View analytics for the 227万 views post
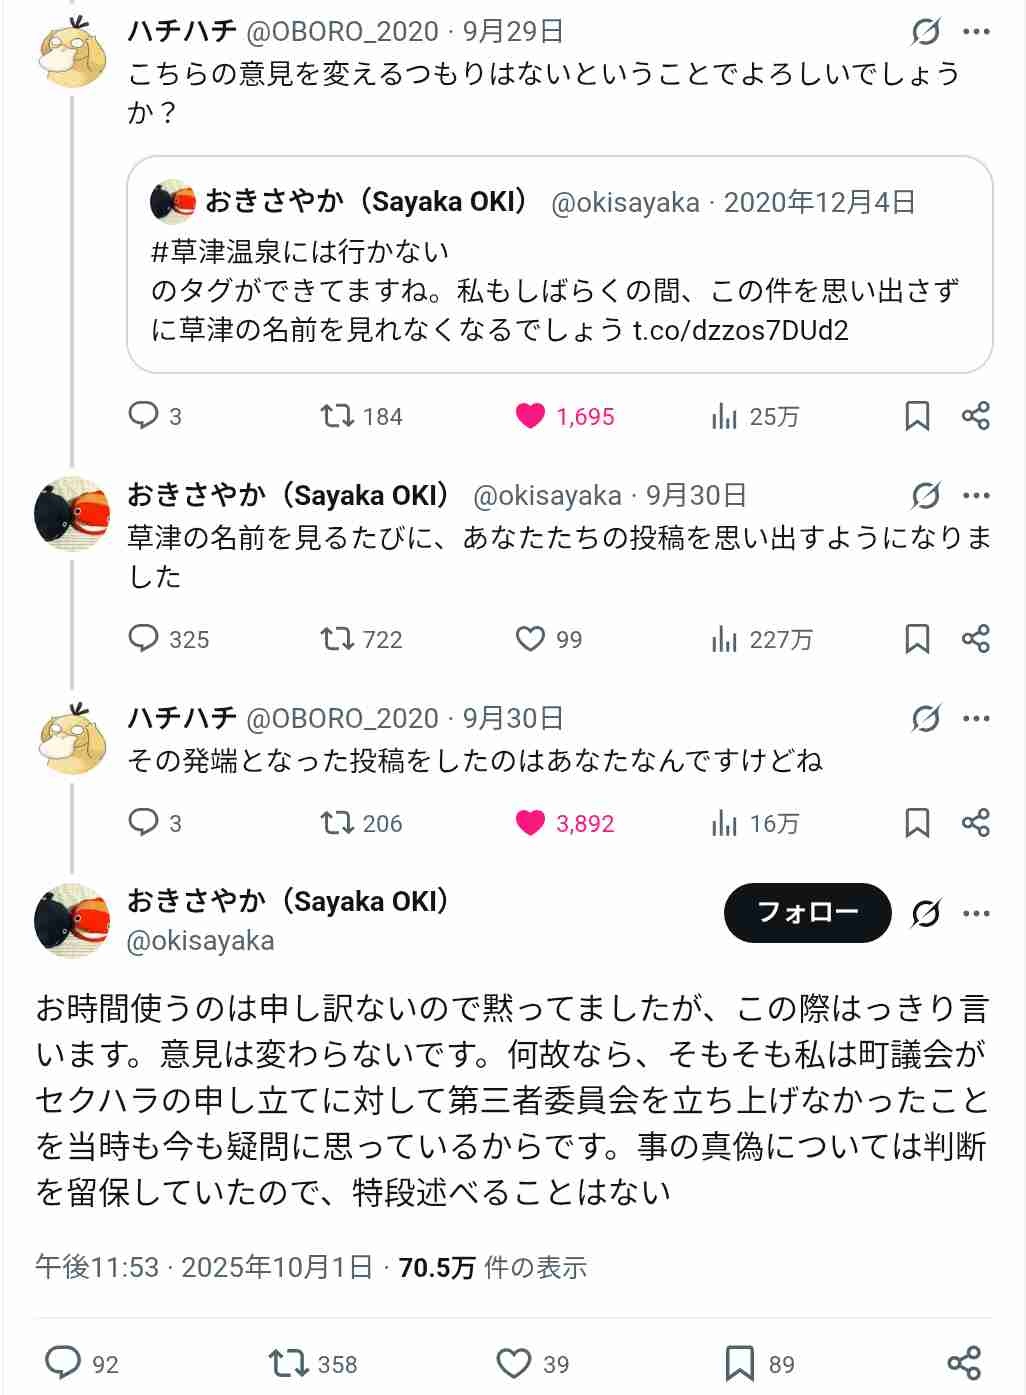Viewport: 1026px width, 1395px height. 725,638
